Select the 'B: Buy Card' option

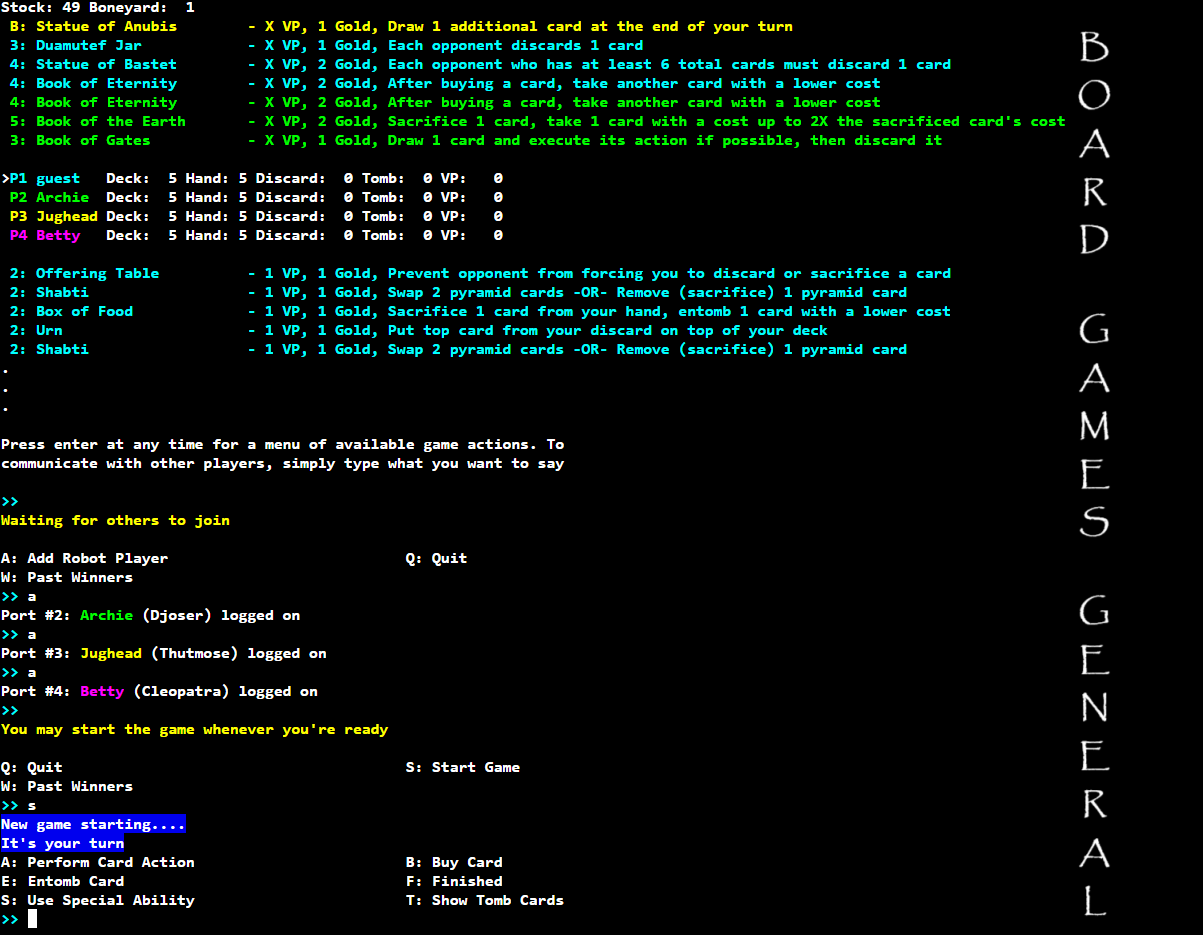(454, 862)
